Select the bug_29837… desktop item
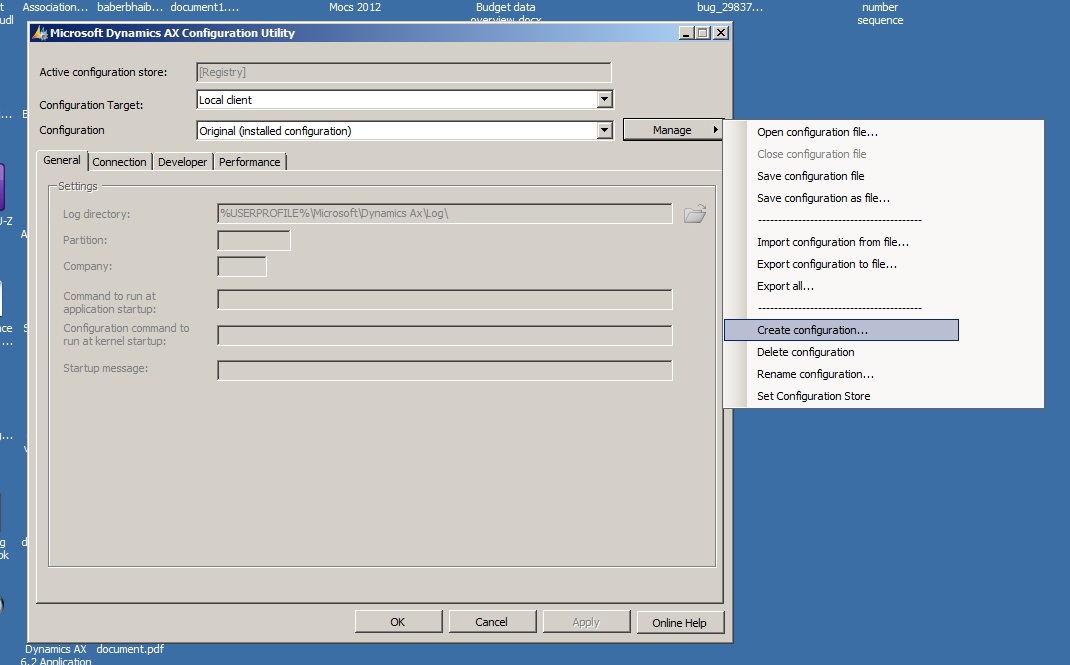Viewport: 1070px width, 665px height. (x=730, y=8)
